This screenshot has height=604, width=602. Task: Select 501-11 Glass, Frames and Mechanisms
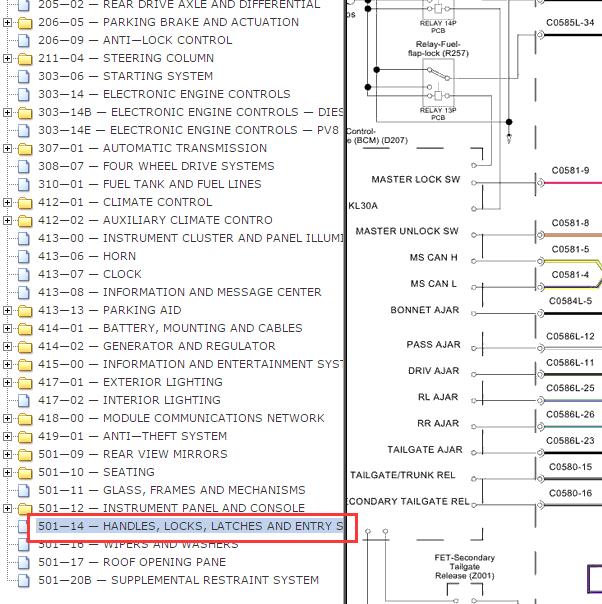[171, 490]
